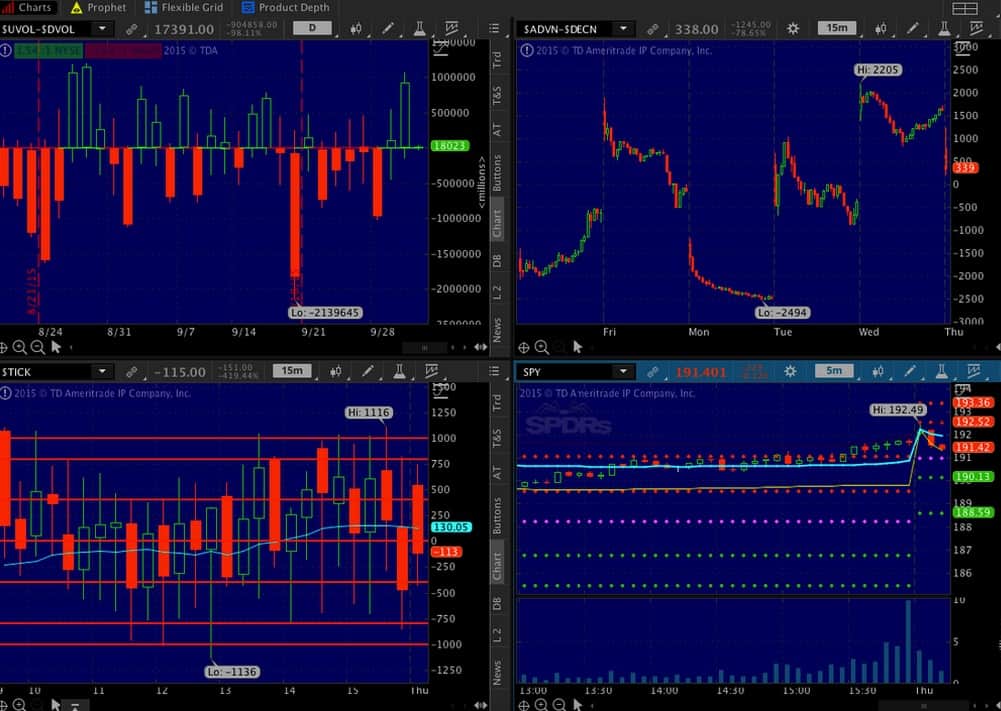Change the 15m timeframe on $TICK chart
The height and width of the screenshot is (711, 1001).
292,371
